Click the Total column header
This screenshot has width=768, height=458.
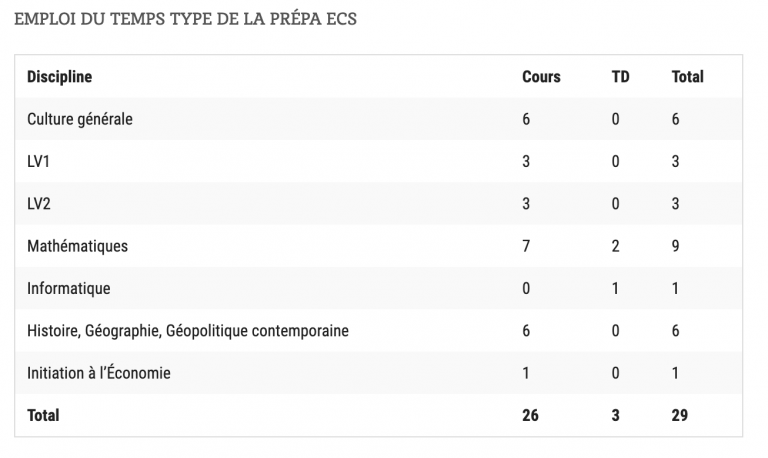[x=687, y=77]
